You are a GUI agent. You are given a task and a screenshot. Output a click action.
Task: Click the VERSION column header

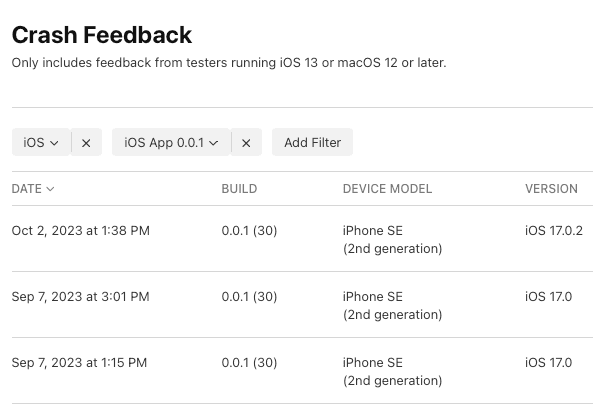click(x=551, y=189)
